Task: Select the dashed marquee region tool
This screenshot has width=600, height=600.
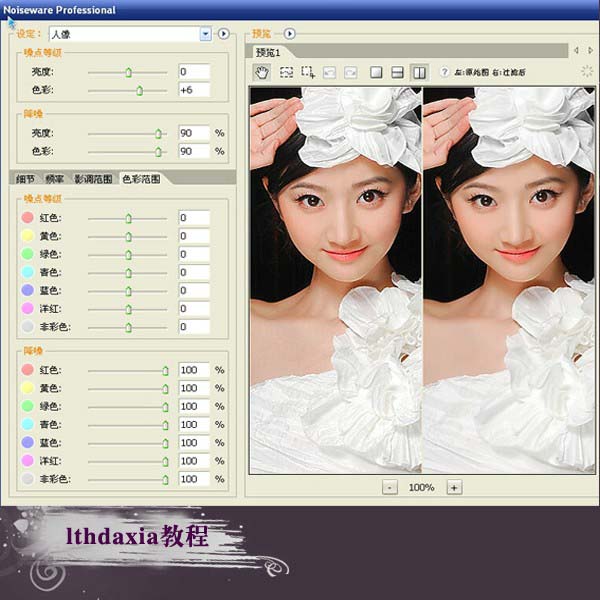Action: pyautogui.click(x=286, y=72)
